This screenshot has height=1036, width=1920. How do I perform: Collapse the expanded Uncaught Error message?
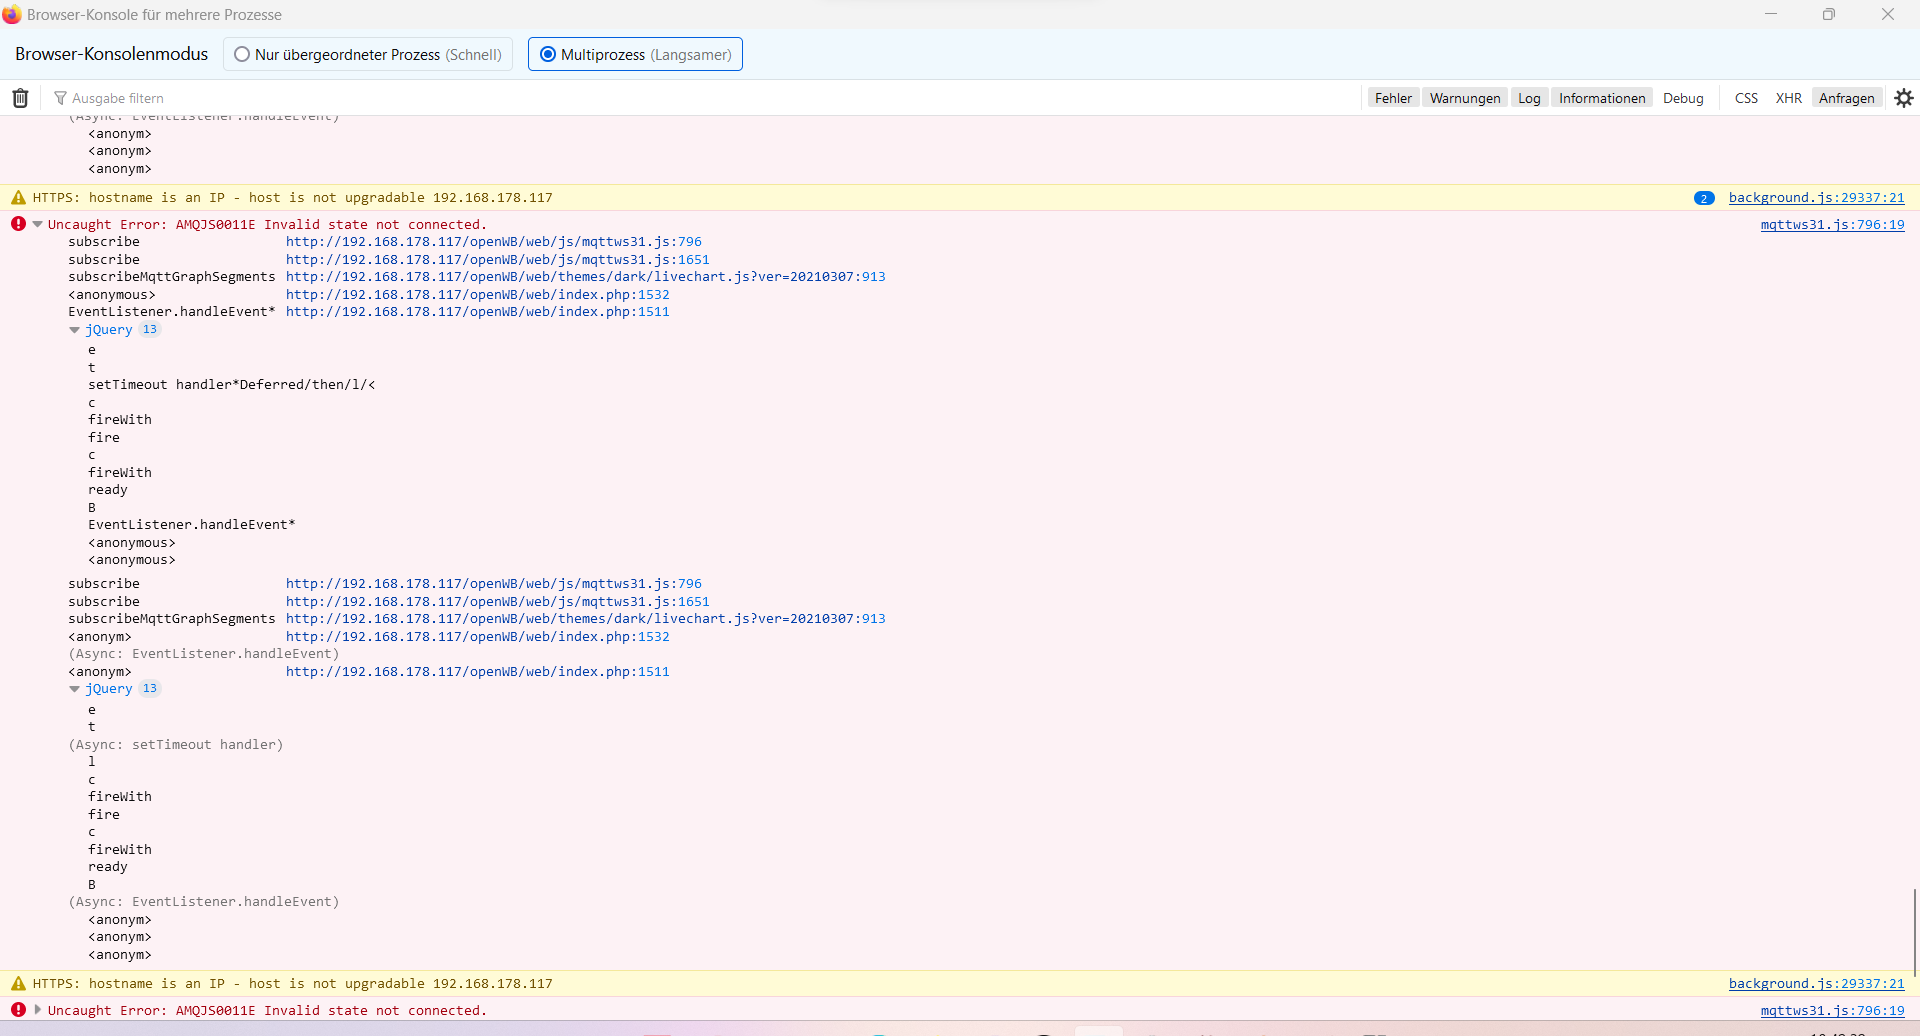tap(38, 225)
